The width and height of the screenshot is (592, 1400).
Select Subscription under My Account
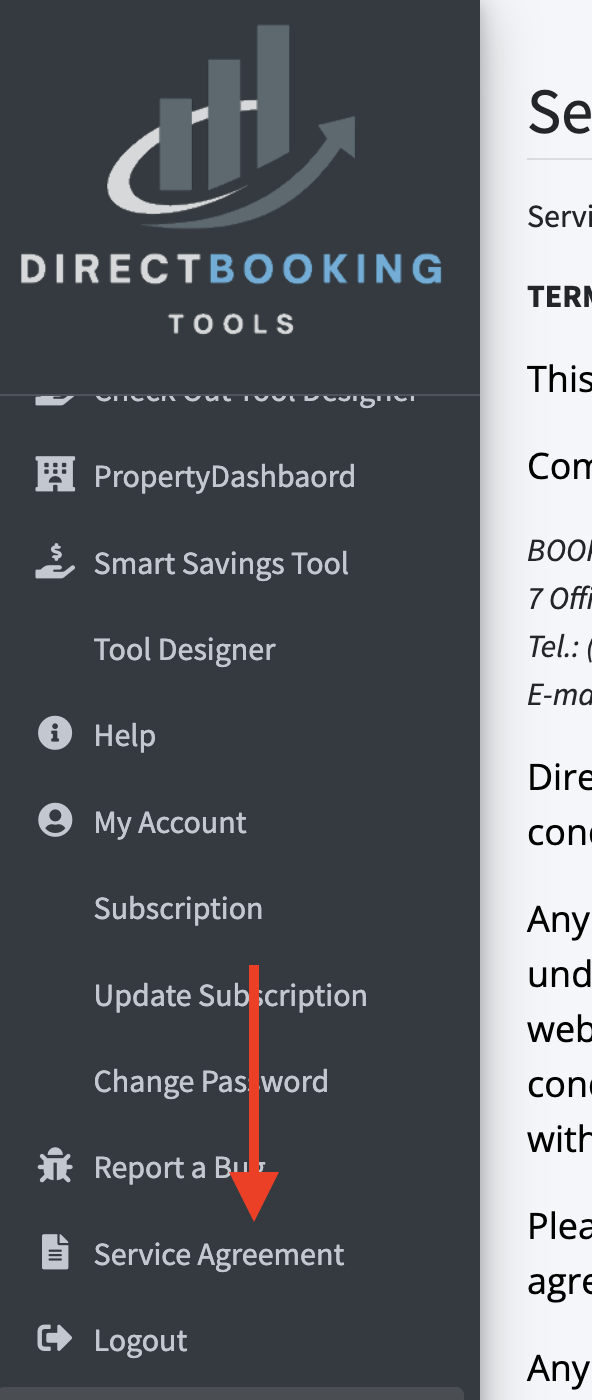(177, 907)
